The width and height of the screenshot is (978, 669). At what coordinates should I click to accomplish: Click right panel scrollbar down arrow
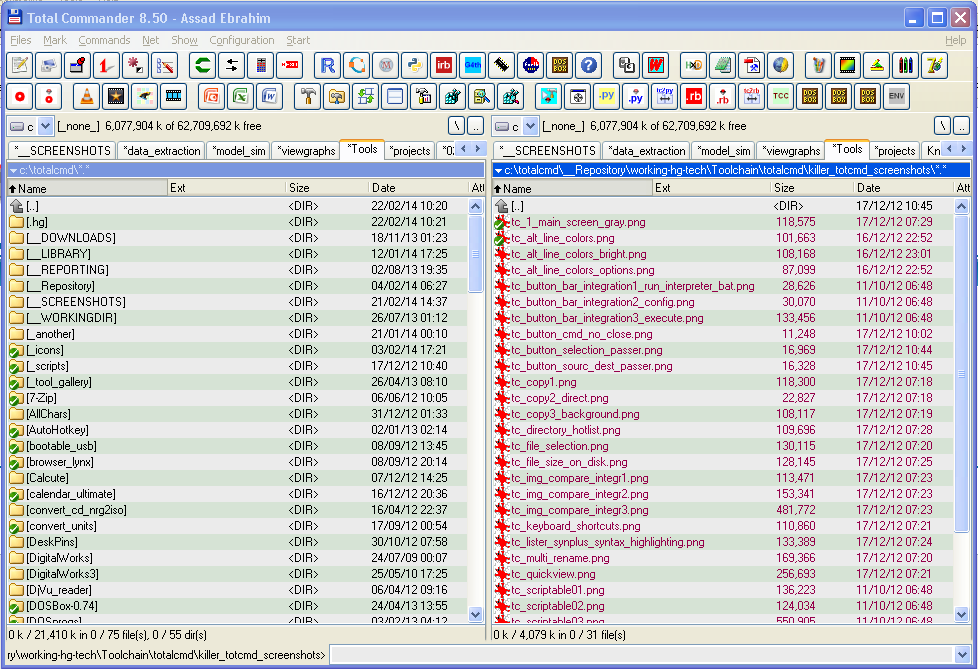pyautogui.click(x=961, y=615)
